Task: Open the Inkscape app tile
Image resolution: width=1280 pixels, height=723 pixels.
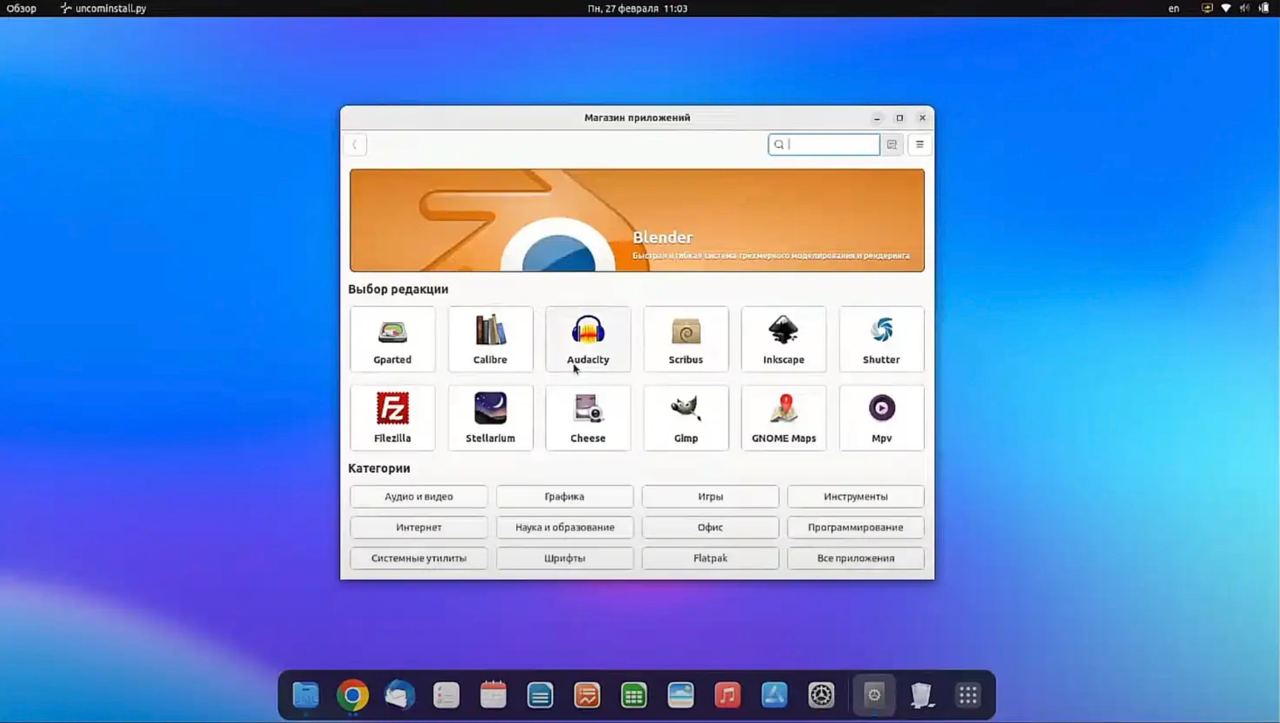Action: coord(784,339)
